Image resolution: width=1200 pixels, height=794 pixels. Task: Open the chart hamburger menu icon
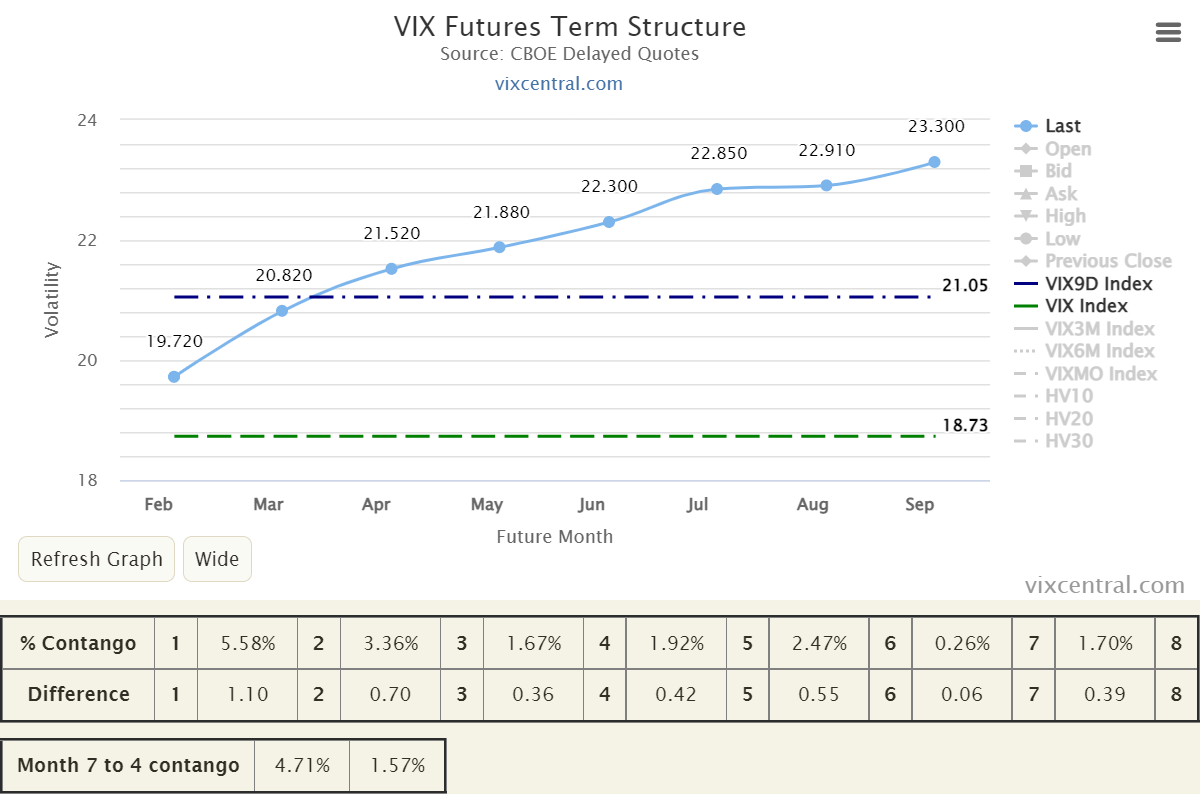coord(1168,33)
